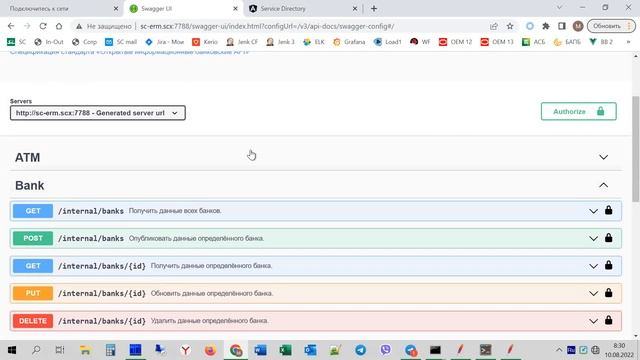The height and width of the screenshot is (360, 640).
Task: Open the ELK bookmark
Action: tap(314, 42)
